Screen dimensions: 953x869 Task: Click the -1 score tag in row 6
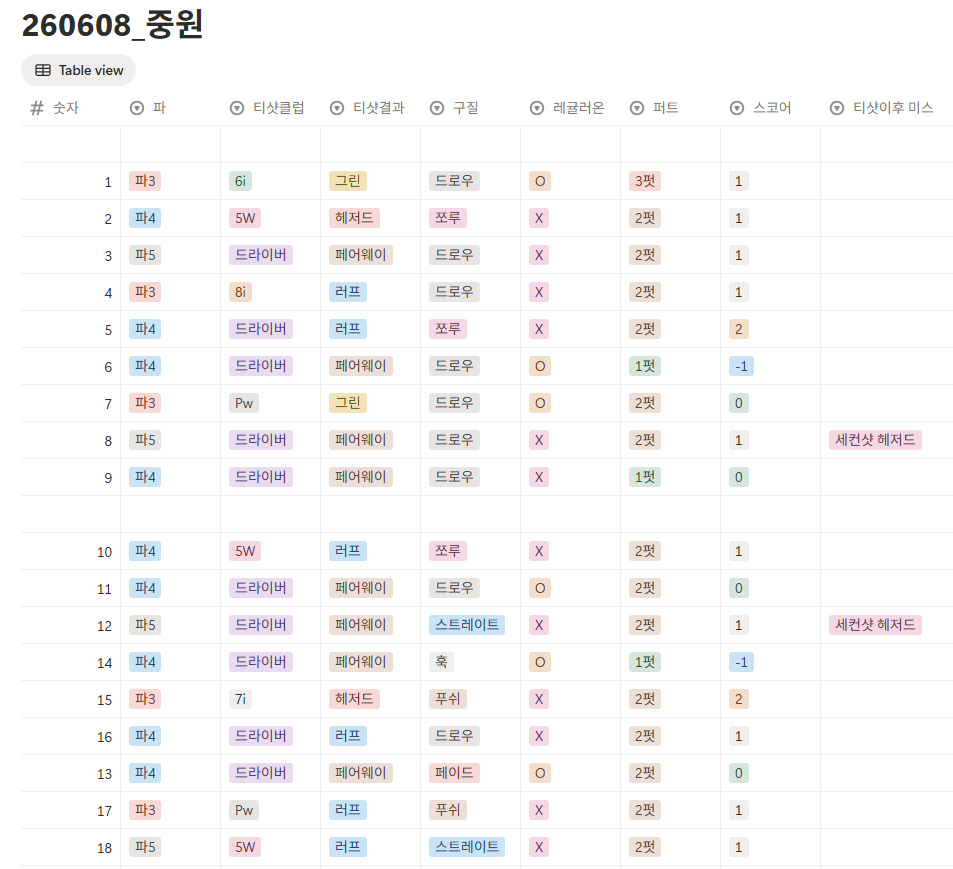741,366
